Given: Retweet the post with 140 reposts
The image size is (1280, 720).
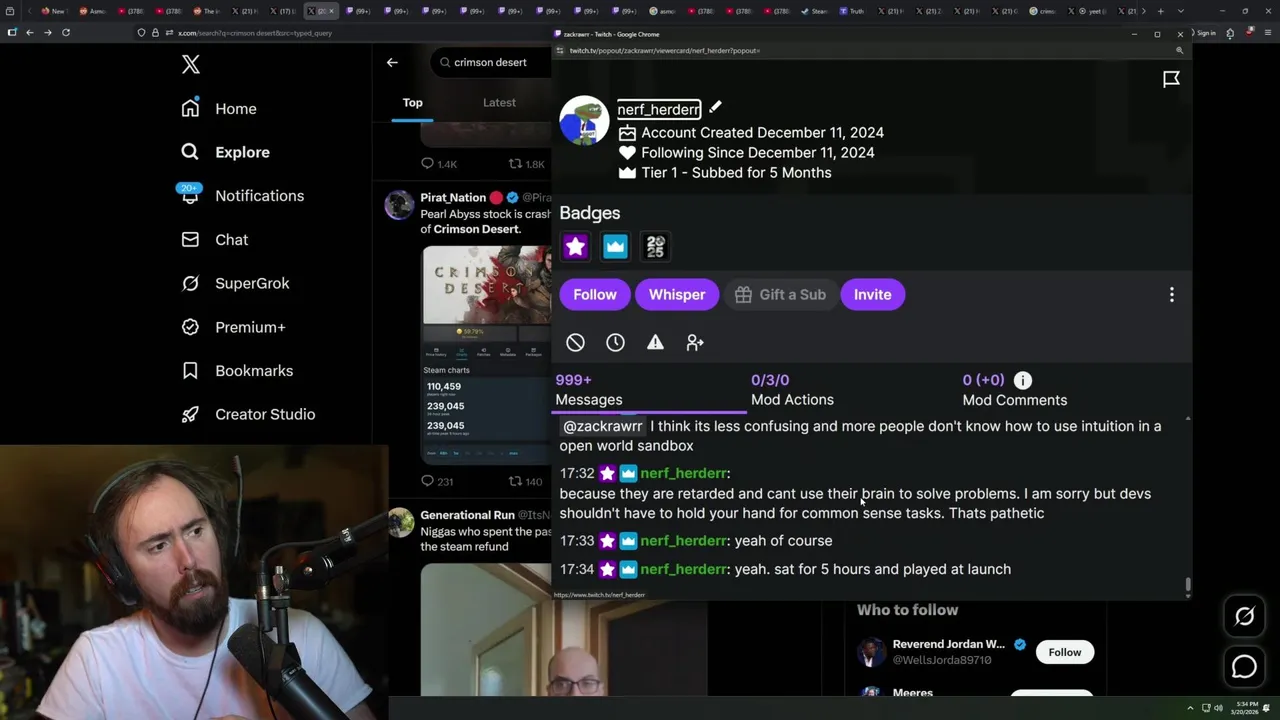Looking at the screenshot, I should pos(526,481).
